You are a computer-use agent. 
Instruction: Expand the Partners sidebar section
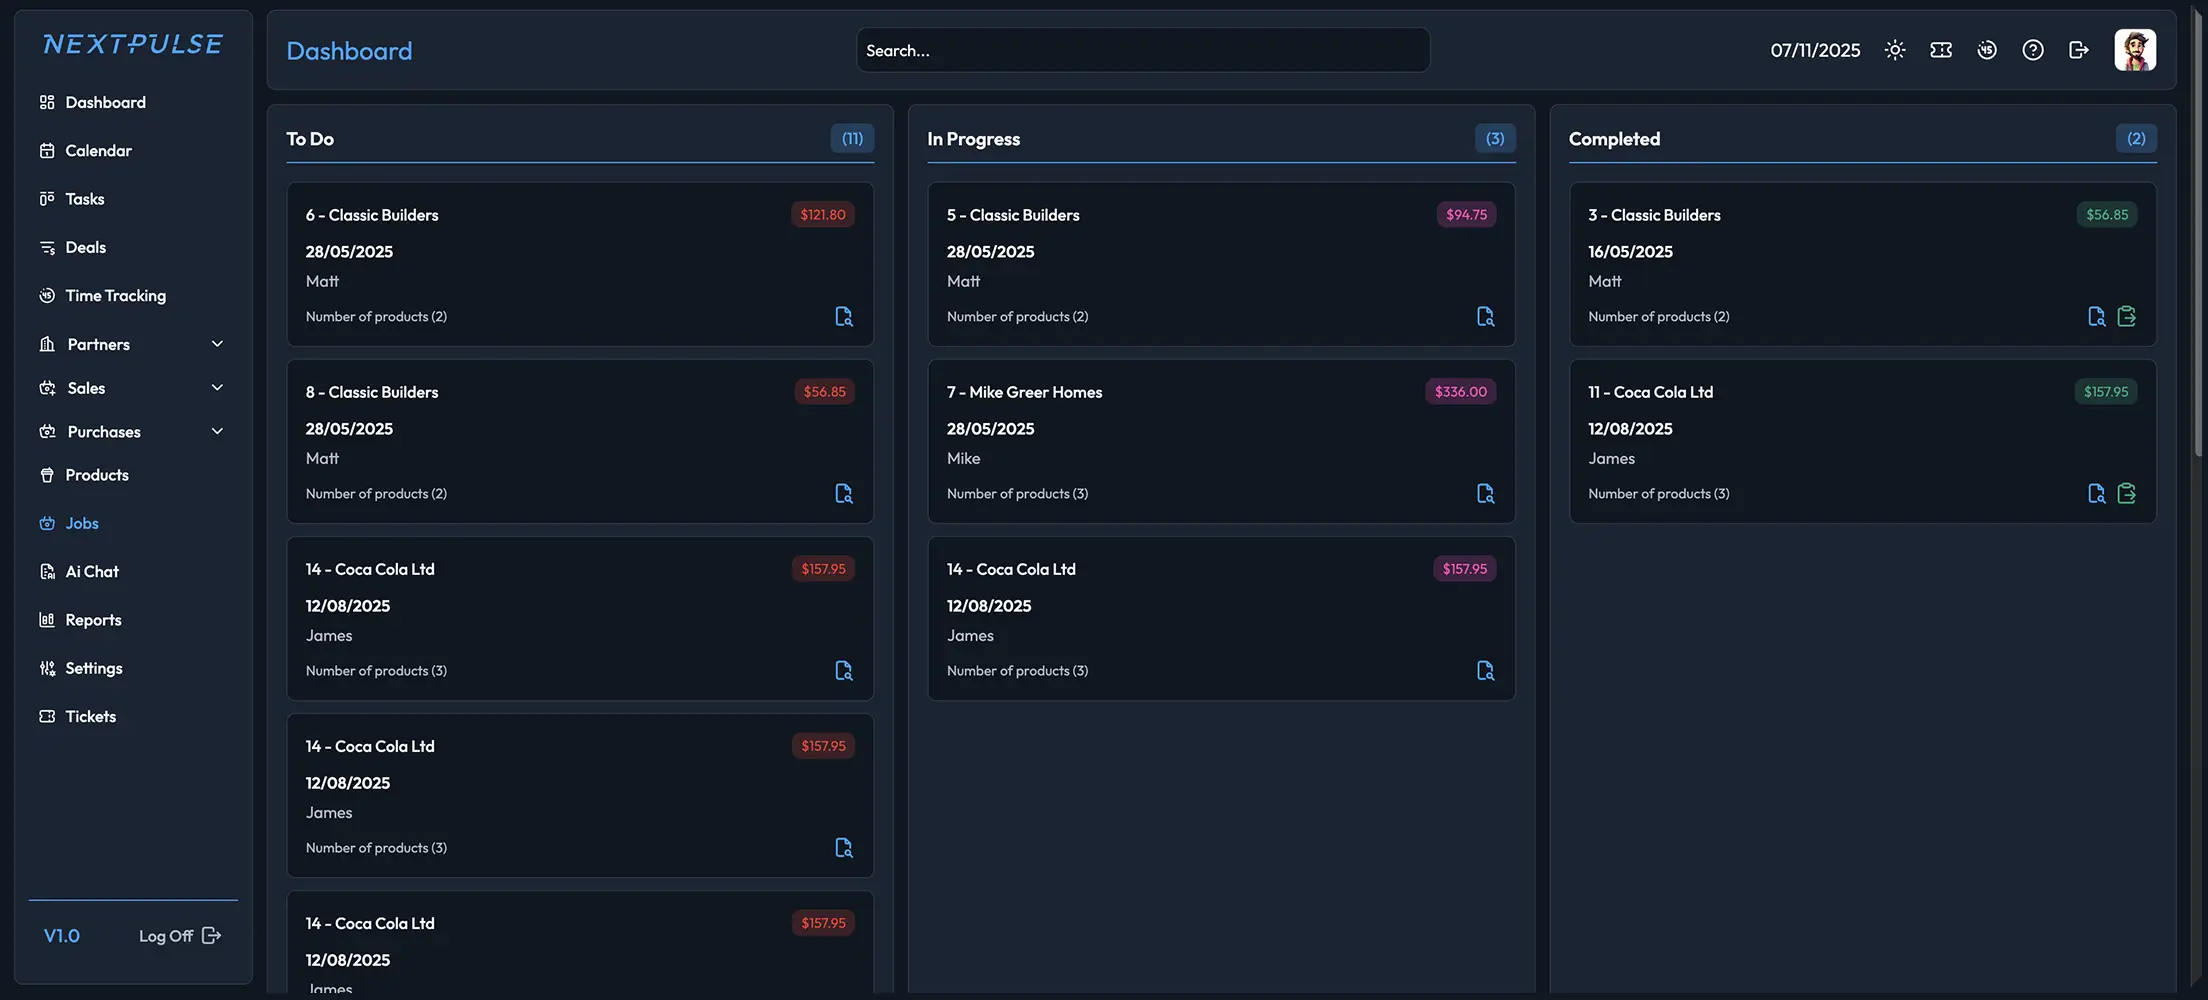(x=217, y=343)
